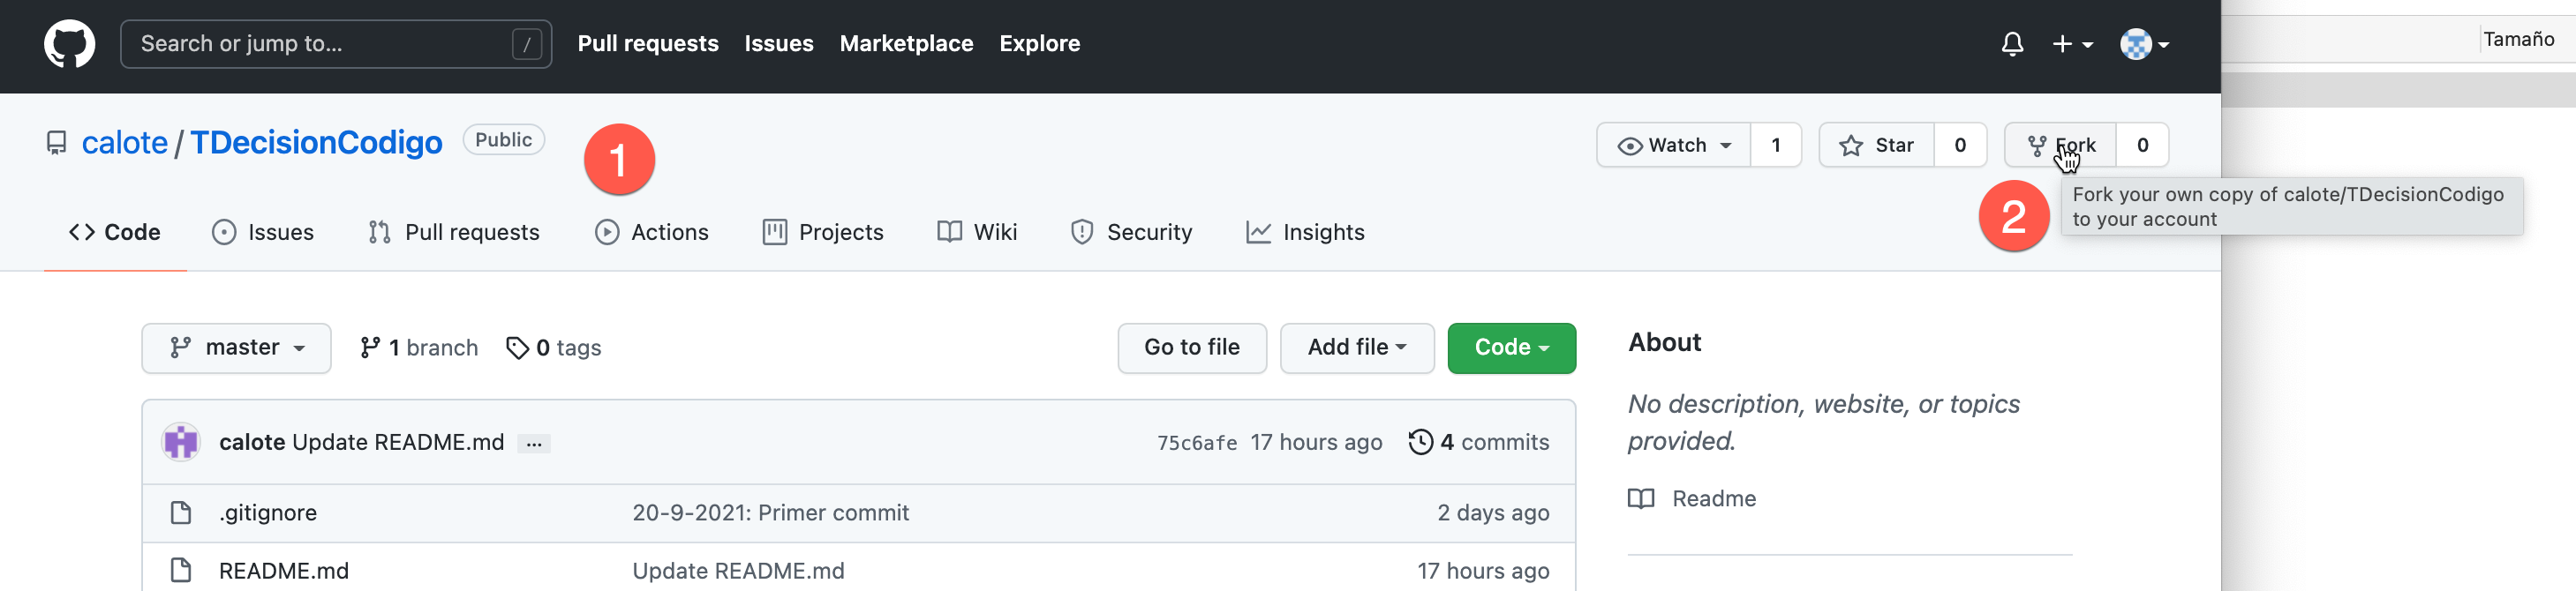Open the GitHub home logo
Screen dimensions: 2576x591
pyautogui.click(x=69, y=44)
